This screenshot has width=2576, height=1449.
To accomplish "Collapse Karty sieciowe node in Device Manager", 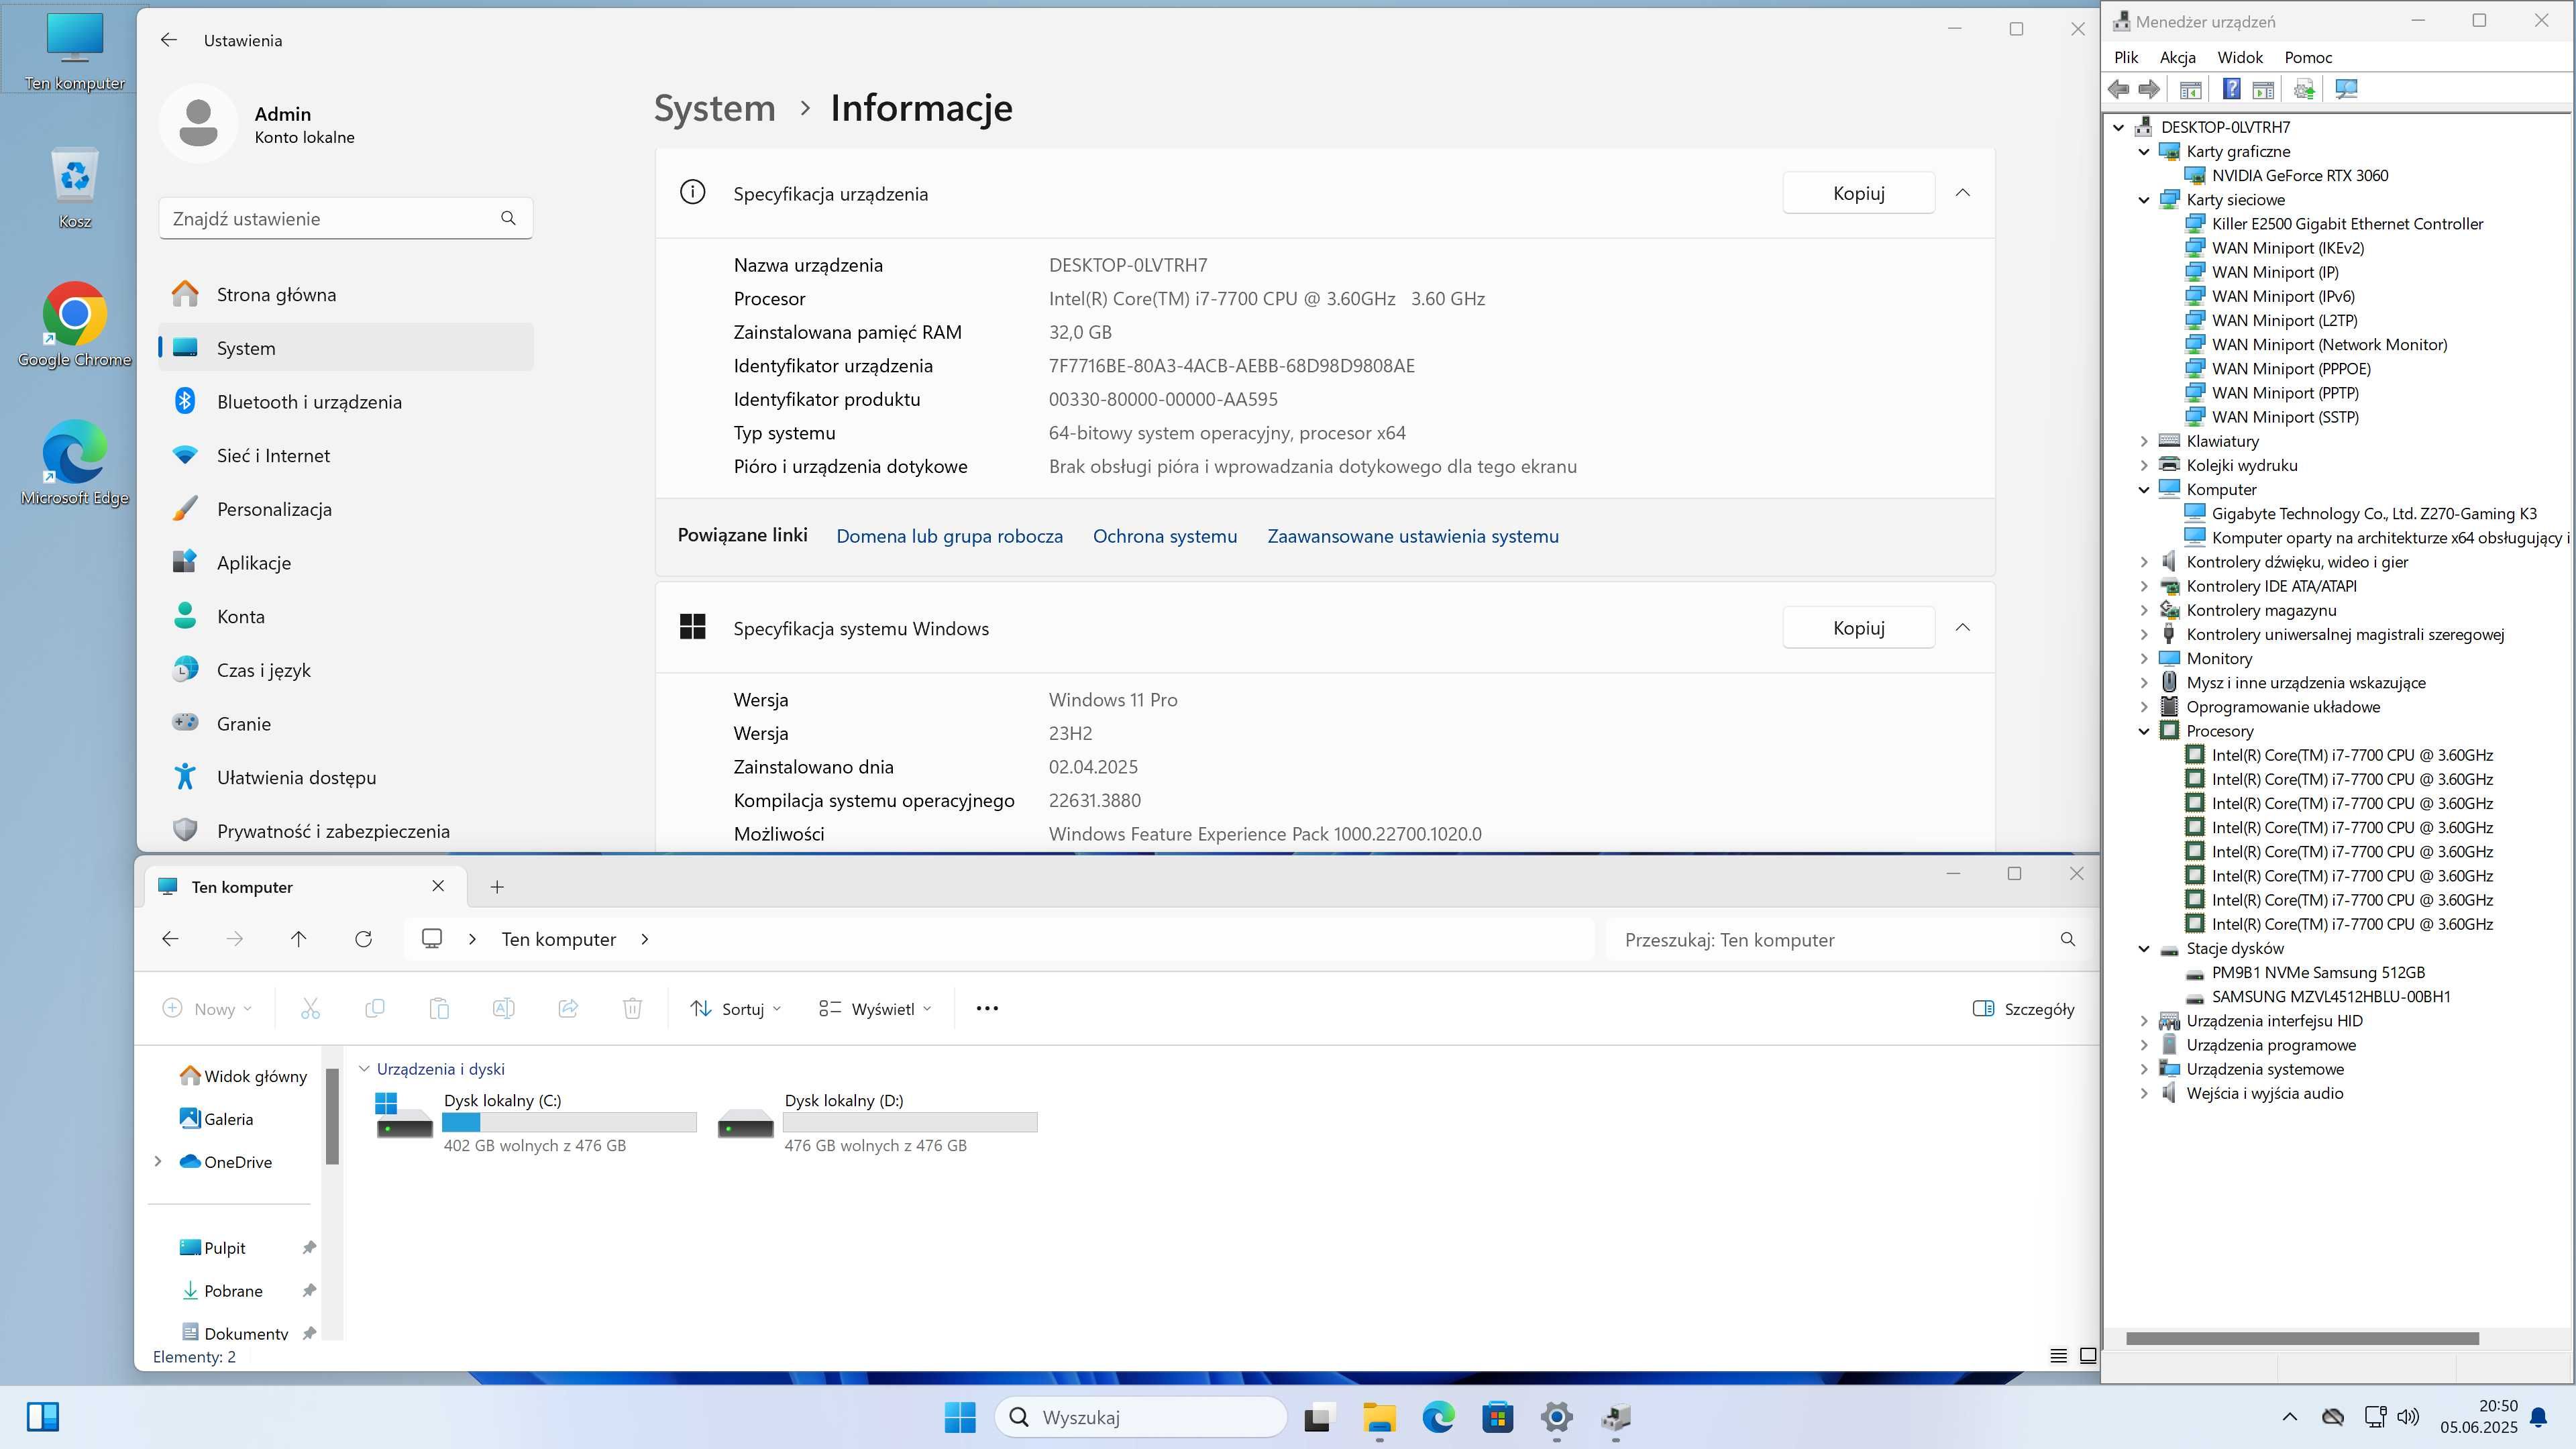I will tap(2144, 200).
